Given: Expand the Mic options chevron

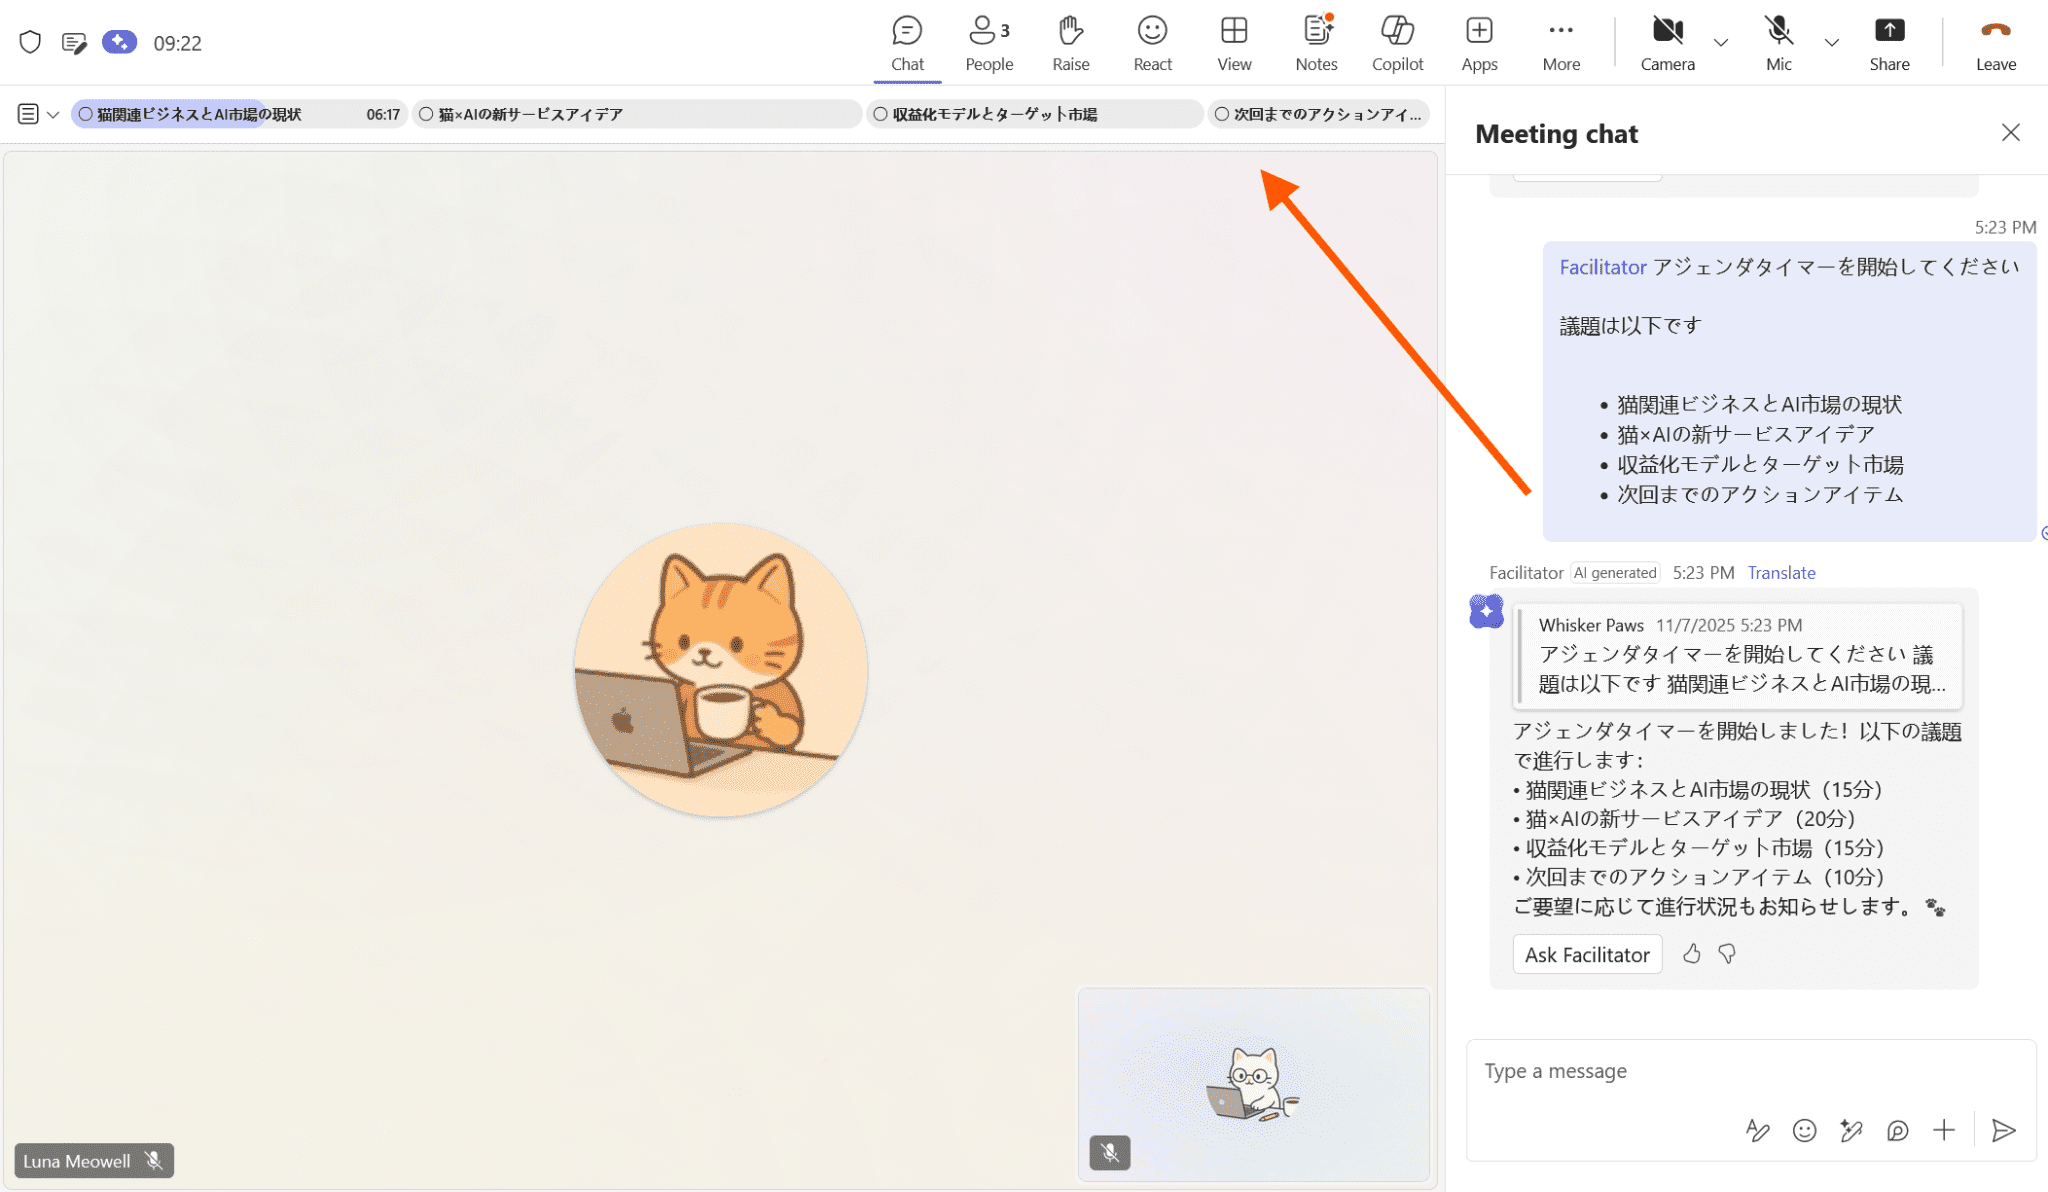Looking at the screenshot, I should coord(1831,43).
